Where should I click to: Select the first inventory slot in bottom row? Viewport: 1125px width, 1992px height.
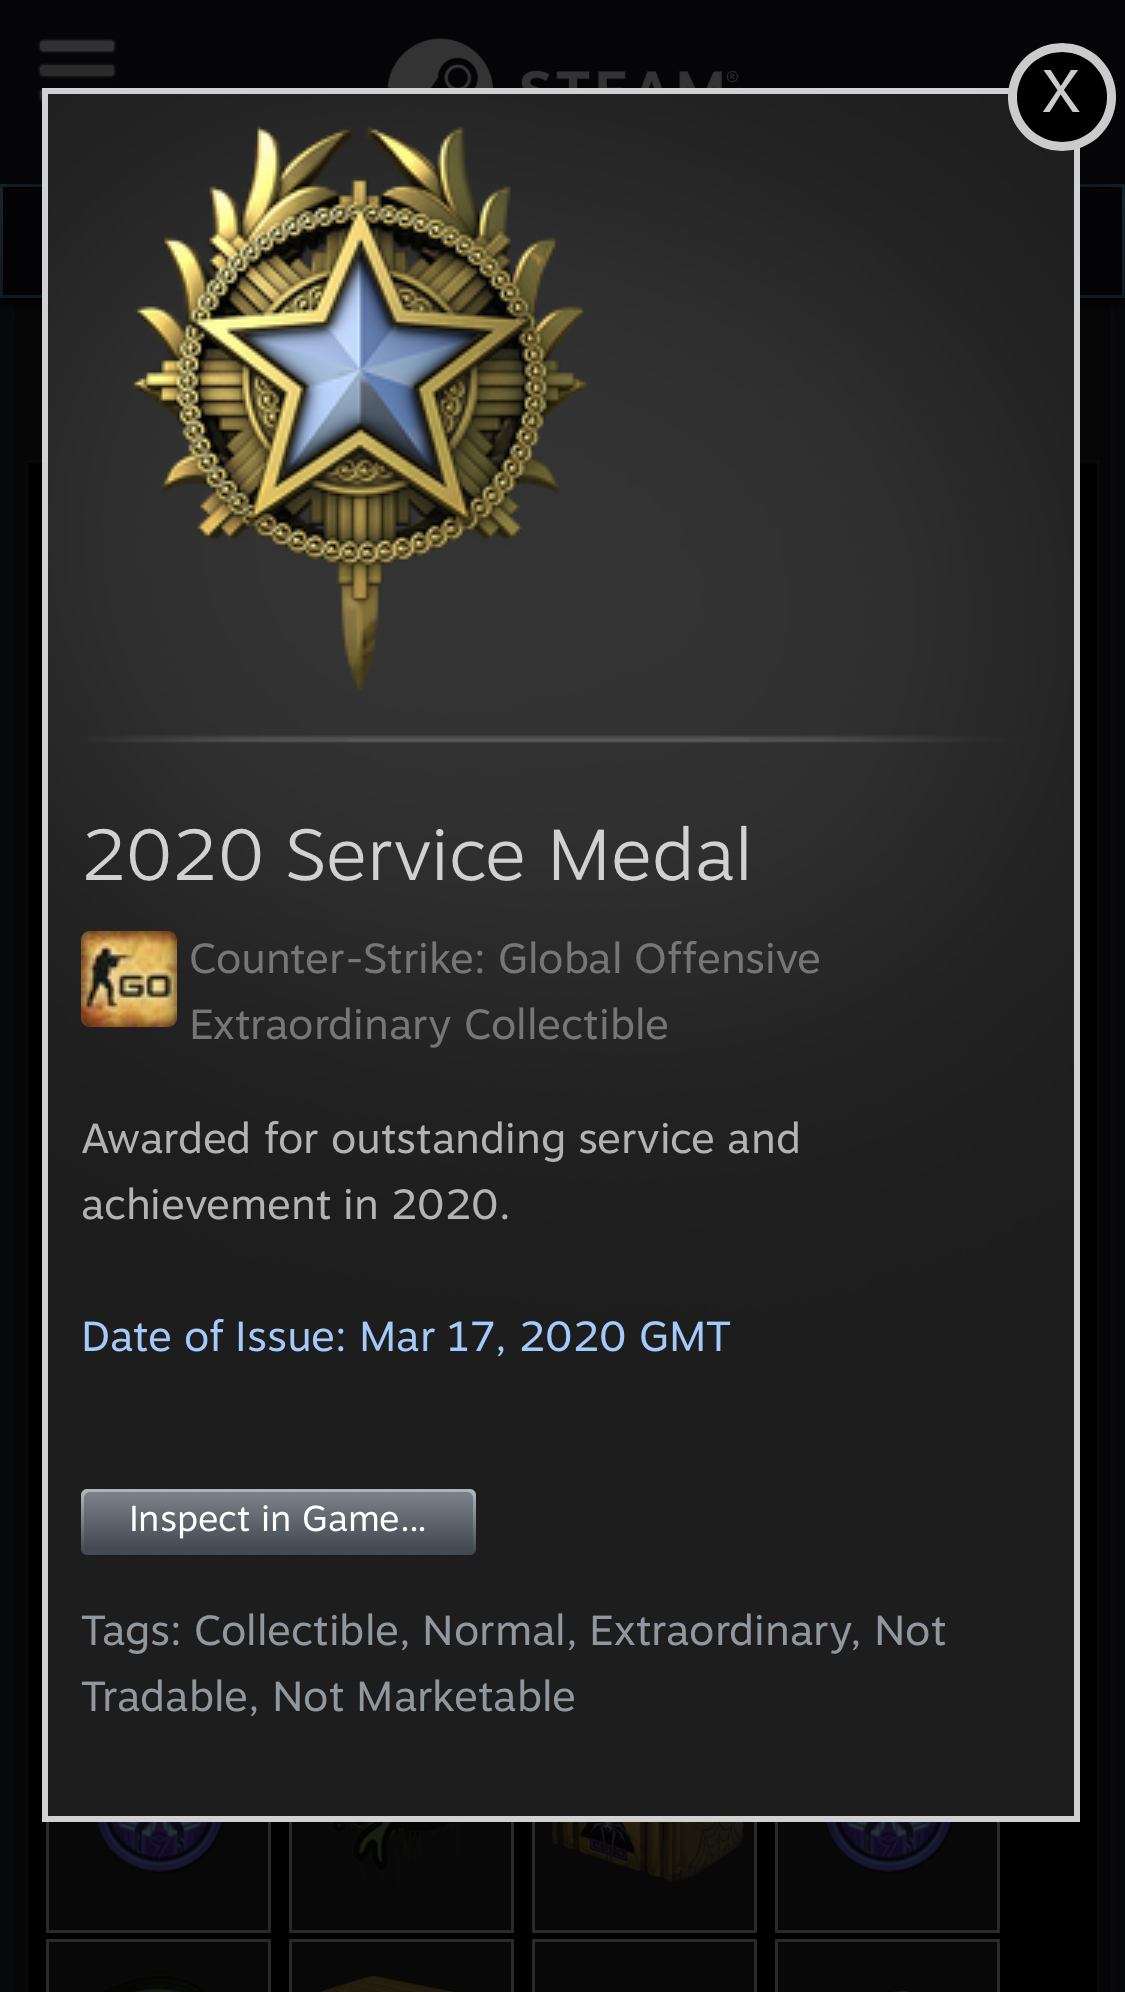[x=158, y=1966]
